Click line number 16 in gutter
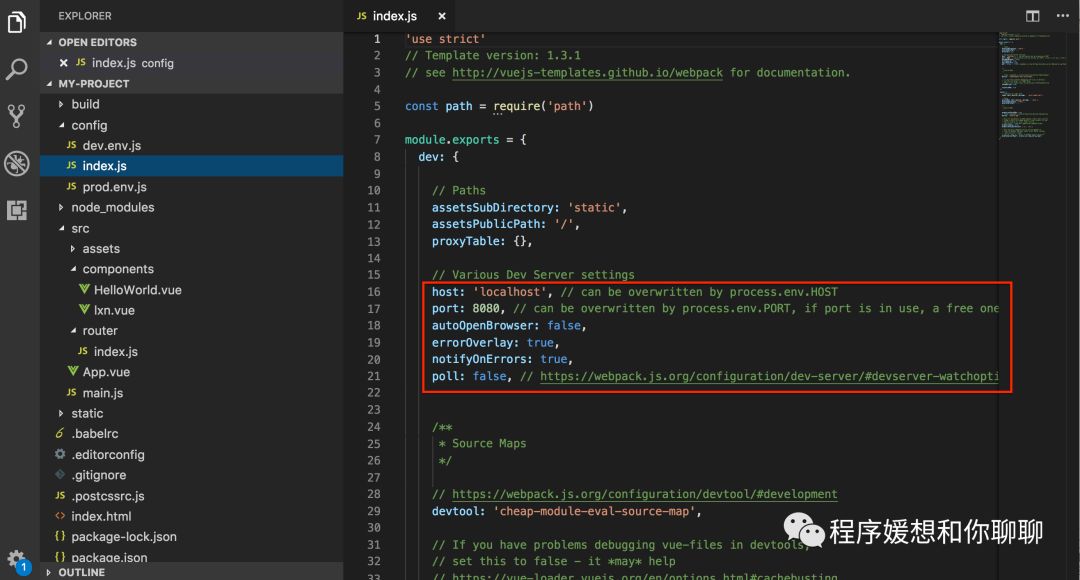This screenshot has width=1080, height=580. pos(373,291)
